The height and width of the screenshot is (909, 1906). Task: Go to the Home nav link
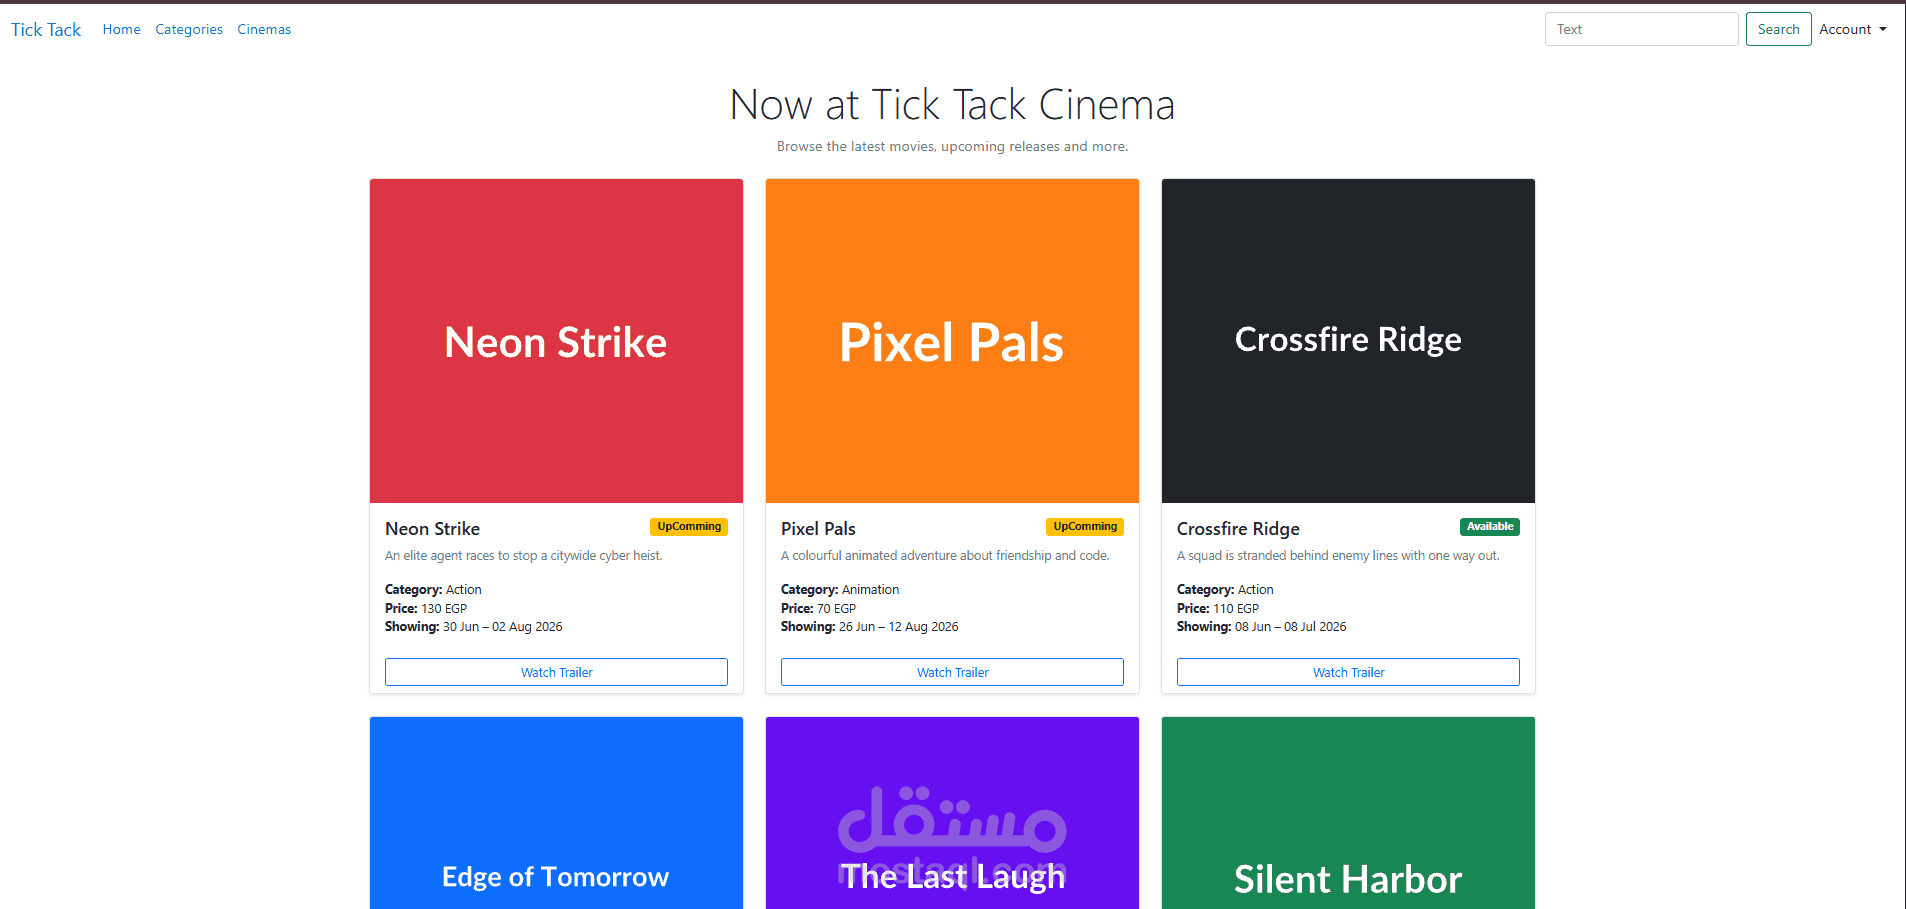[121, 29]
